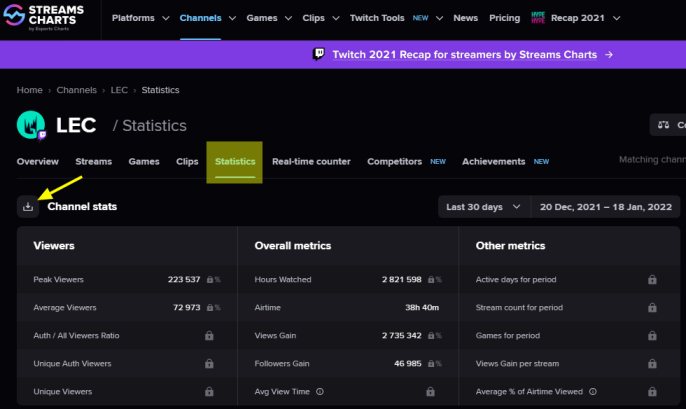Expand the Channels menu chevron
The height and width of the screenshot is (409, 686).
[x=232, y=18]
